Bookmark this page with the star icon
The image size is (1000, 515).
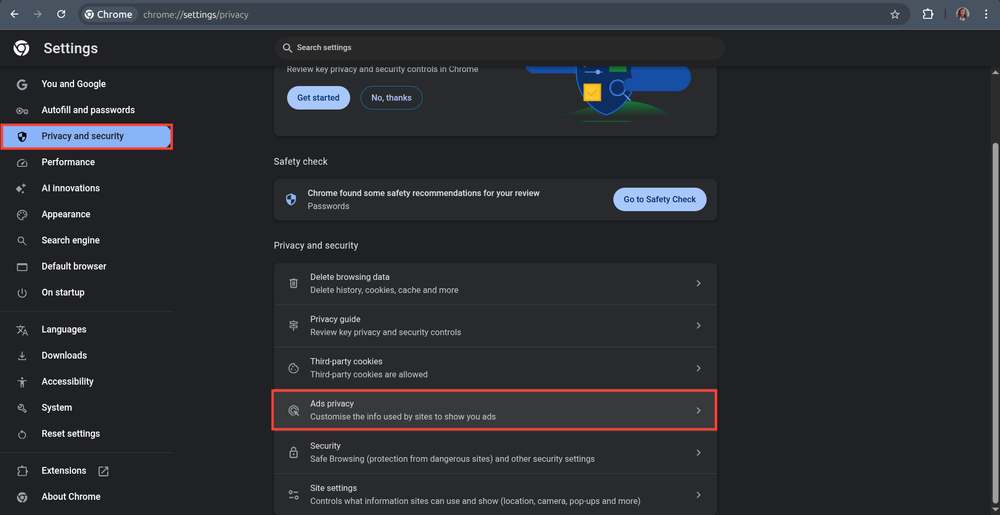(x=895, y=15)
